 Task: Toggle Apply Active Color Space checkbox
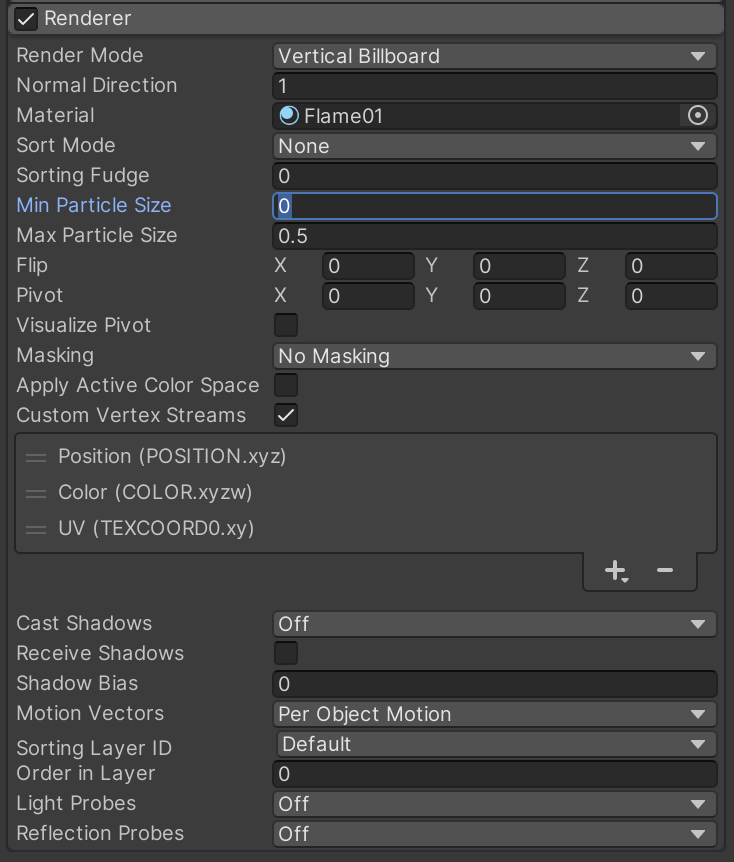pos(286,385)
